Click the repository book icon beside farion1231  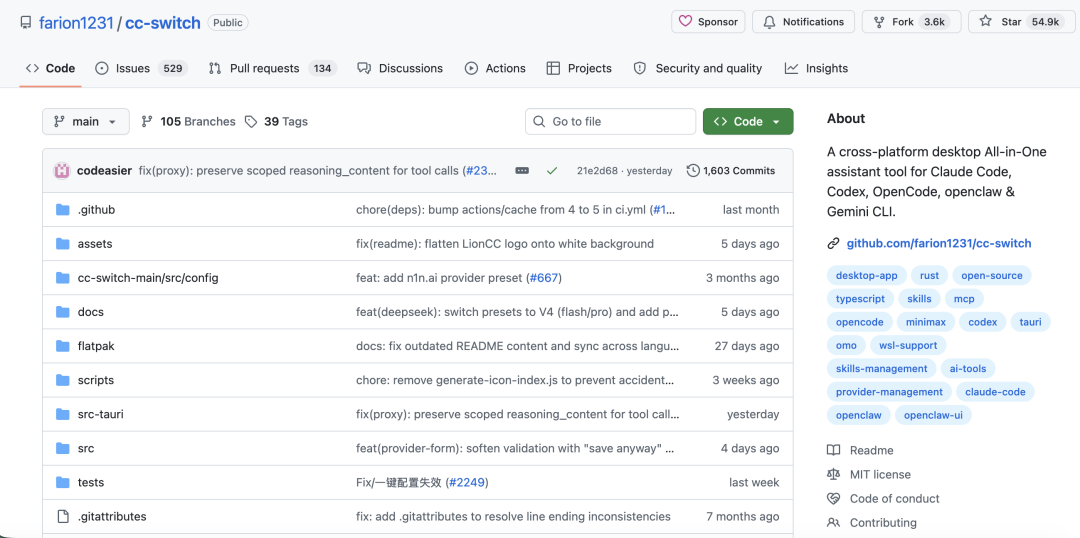click(25, 23)
